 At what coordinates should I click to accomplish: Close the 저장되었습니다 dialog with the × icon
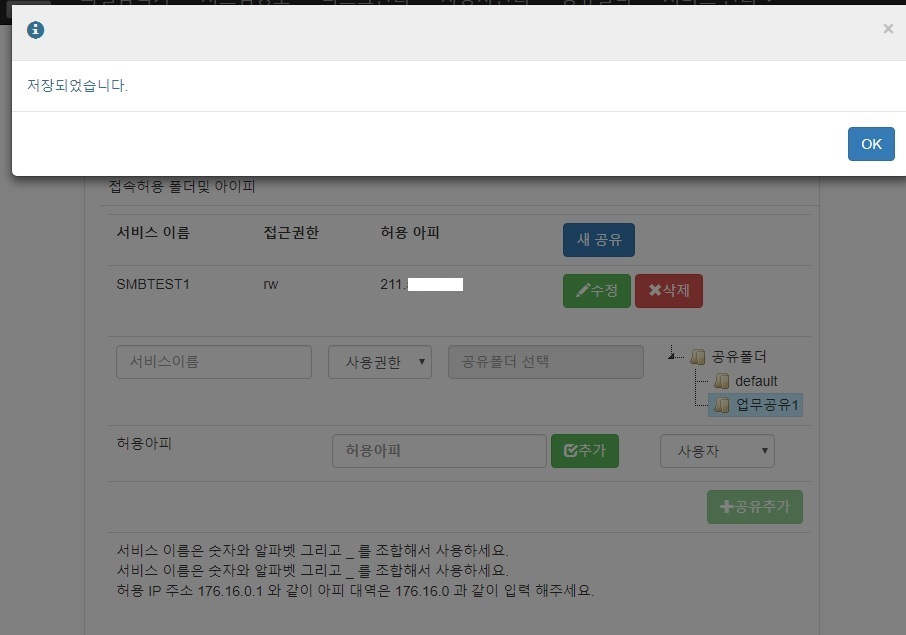click(887, 29)
